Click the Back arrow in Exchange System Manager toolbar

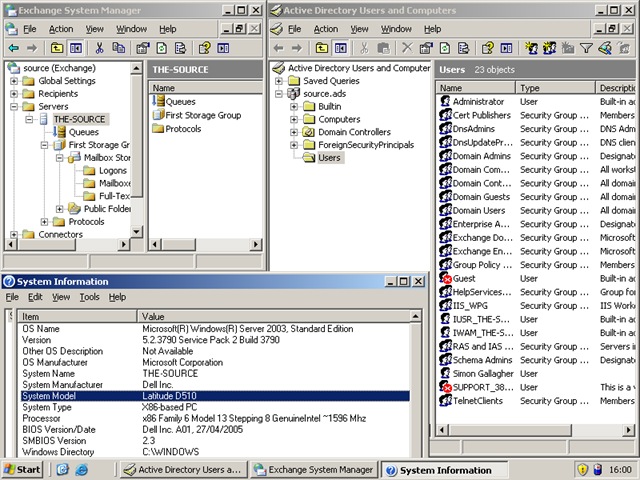click(x=13, y=47)
